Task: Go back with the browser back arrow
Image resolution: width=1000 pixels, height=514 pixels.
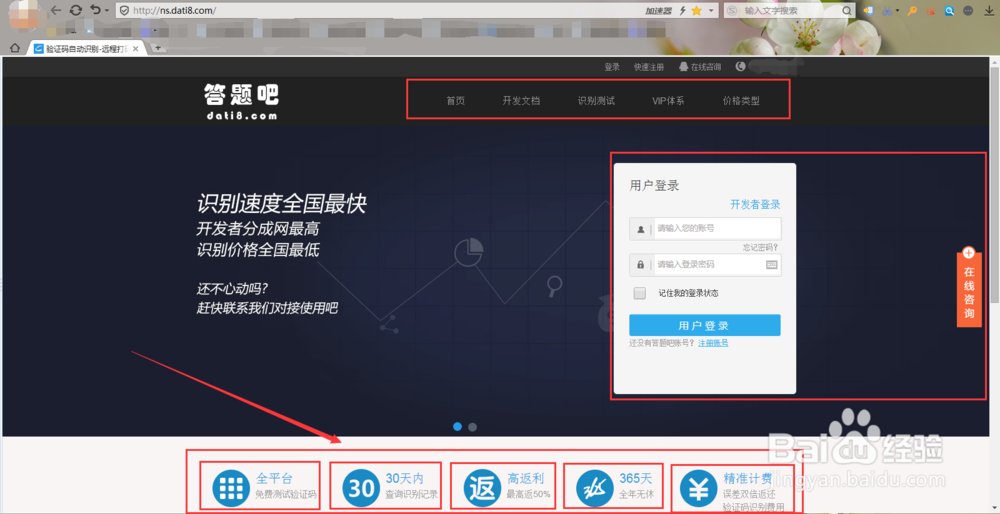Action: pos(56,10)
